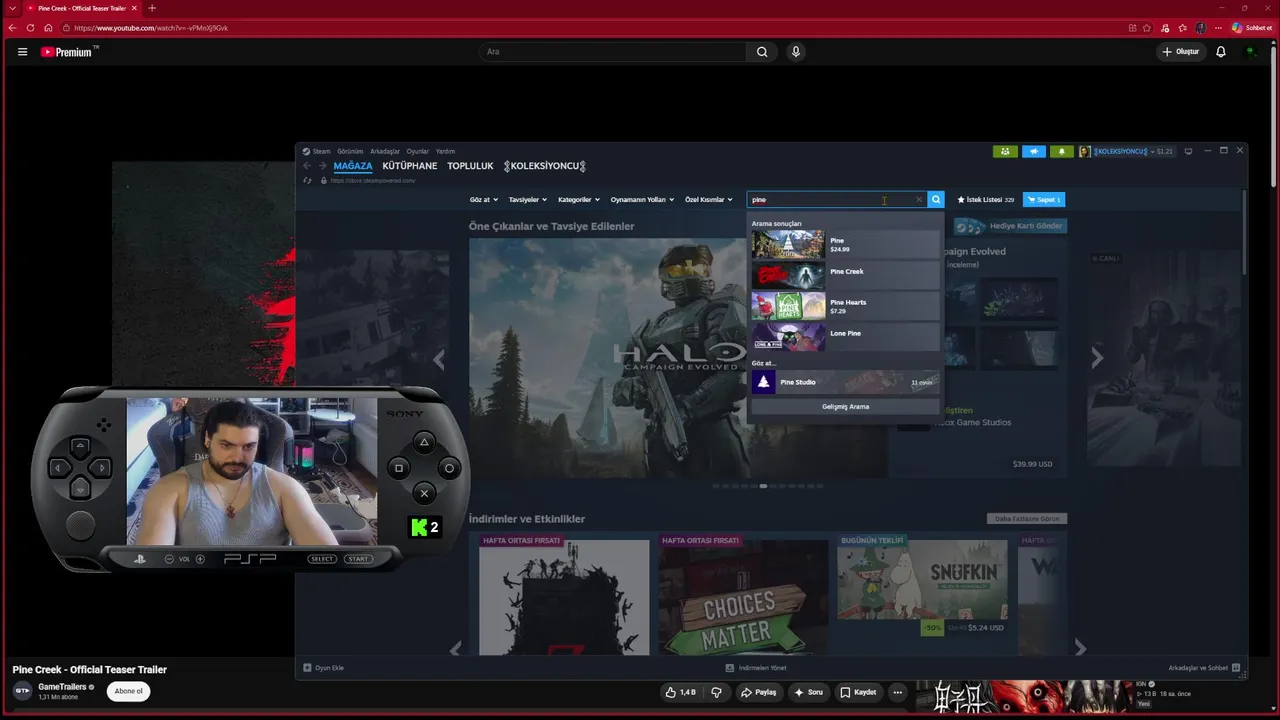Open the browser home page
Screen dimensions: 1280x720
click(x=48, y=28)
